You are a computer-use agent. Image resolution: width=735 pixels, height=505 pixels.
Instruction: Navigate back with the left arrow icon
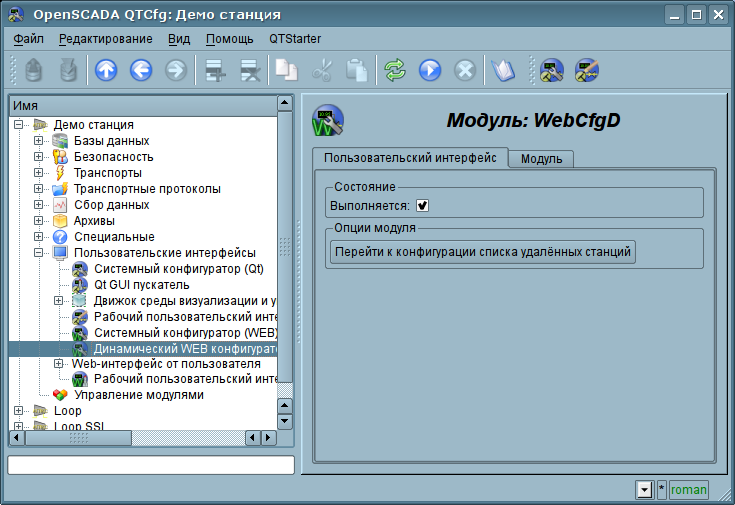tap(141, 70)
